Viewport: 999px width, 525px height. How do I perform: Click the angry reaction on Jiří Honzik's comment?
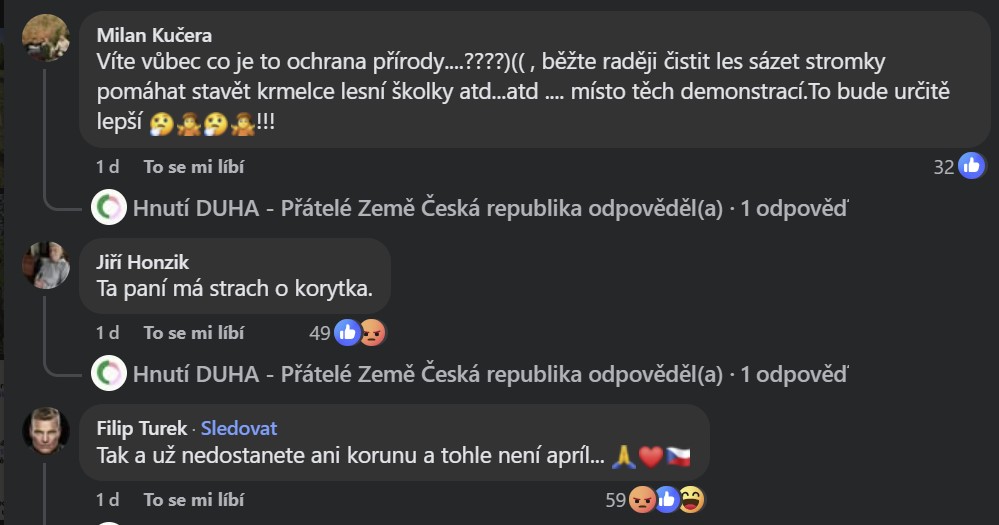[x=372, y=333]
